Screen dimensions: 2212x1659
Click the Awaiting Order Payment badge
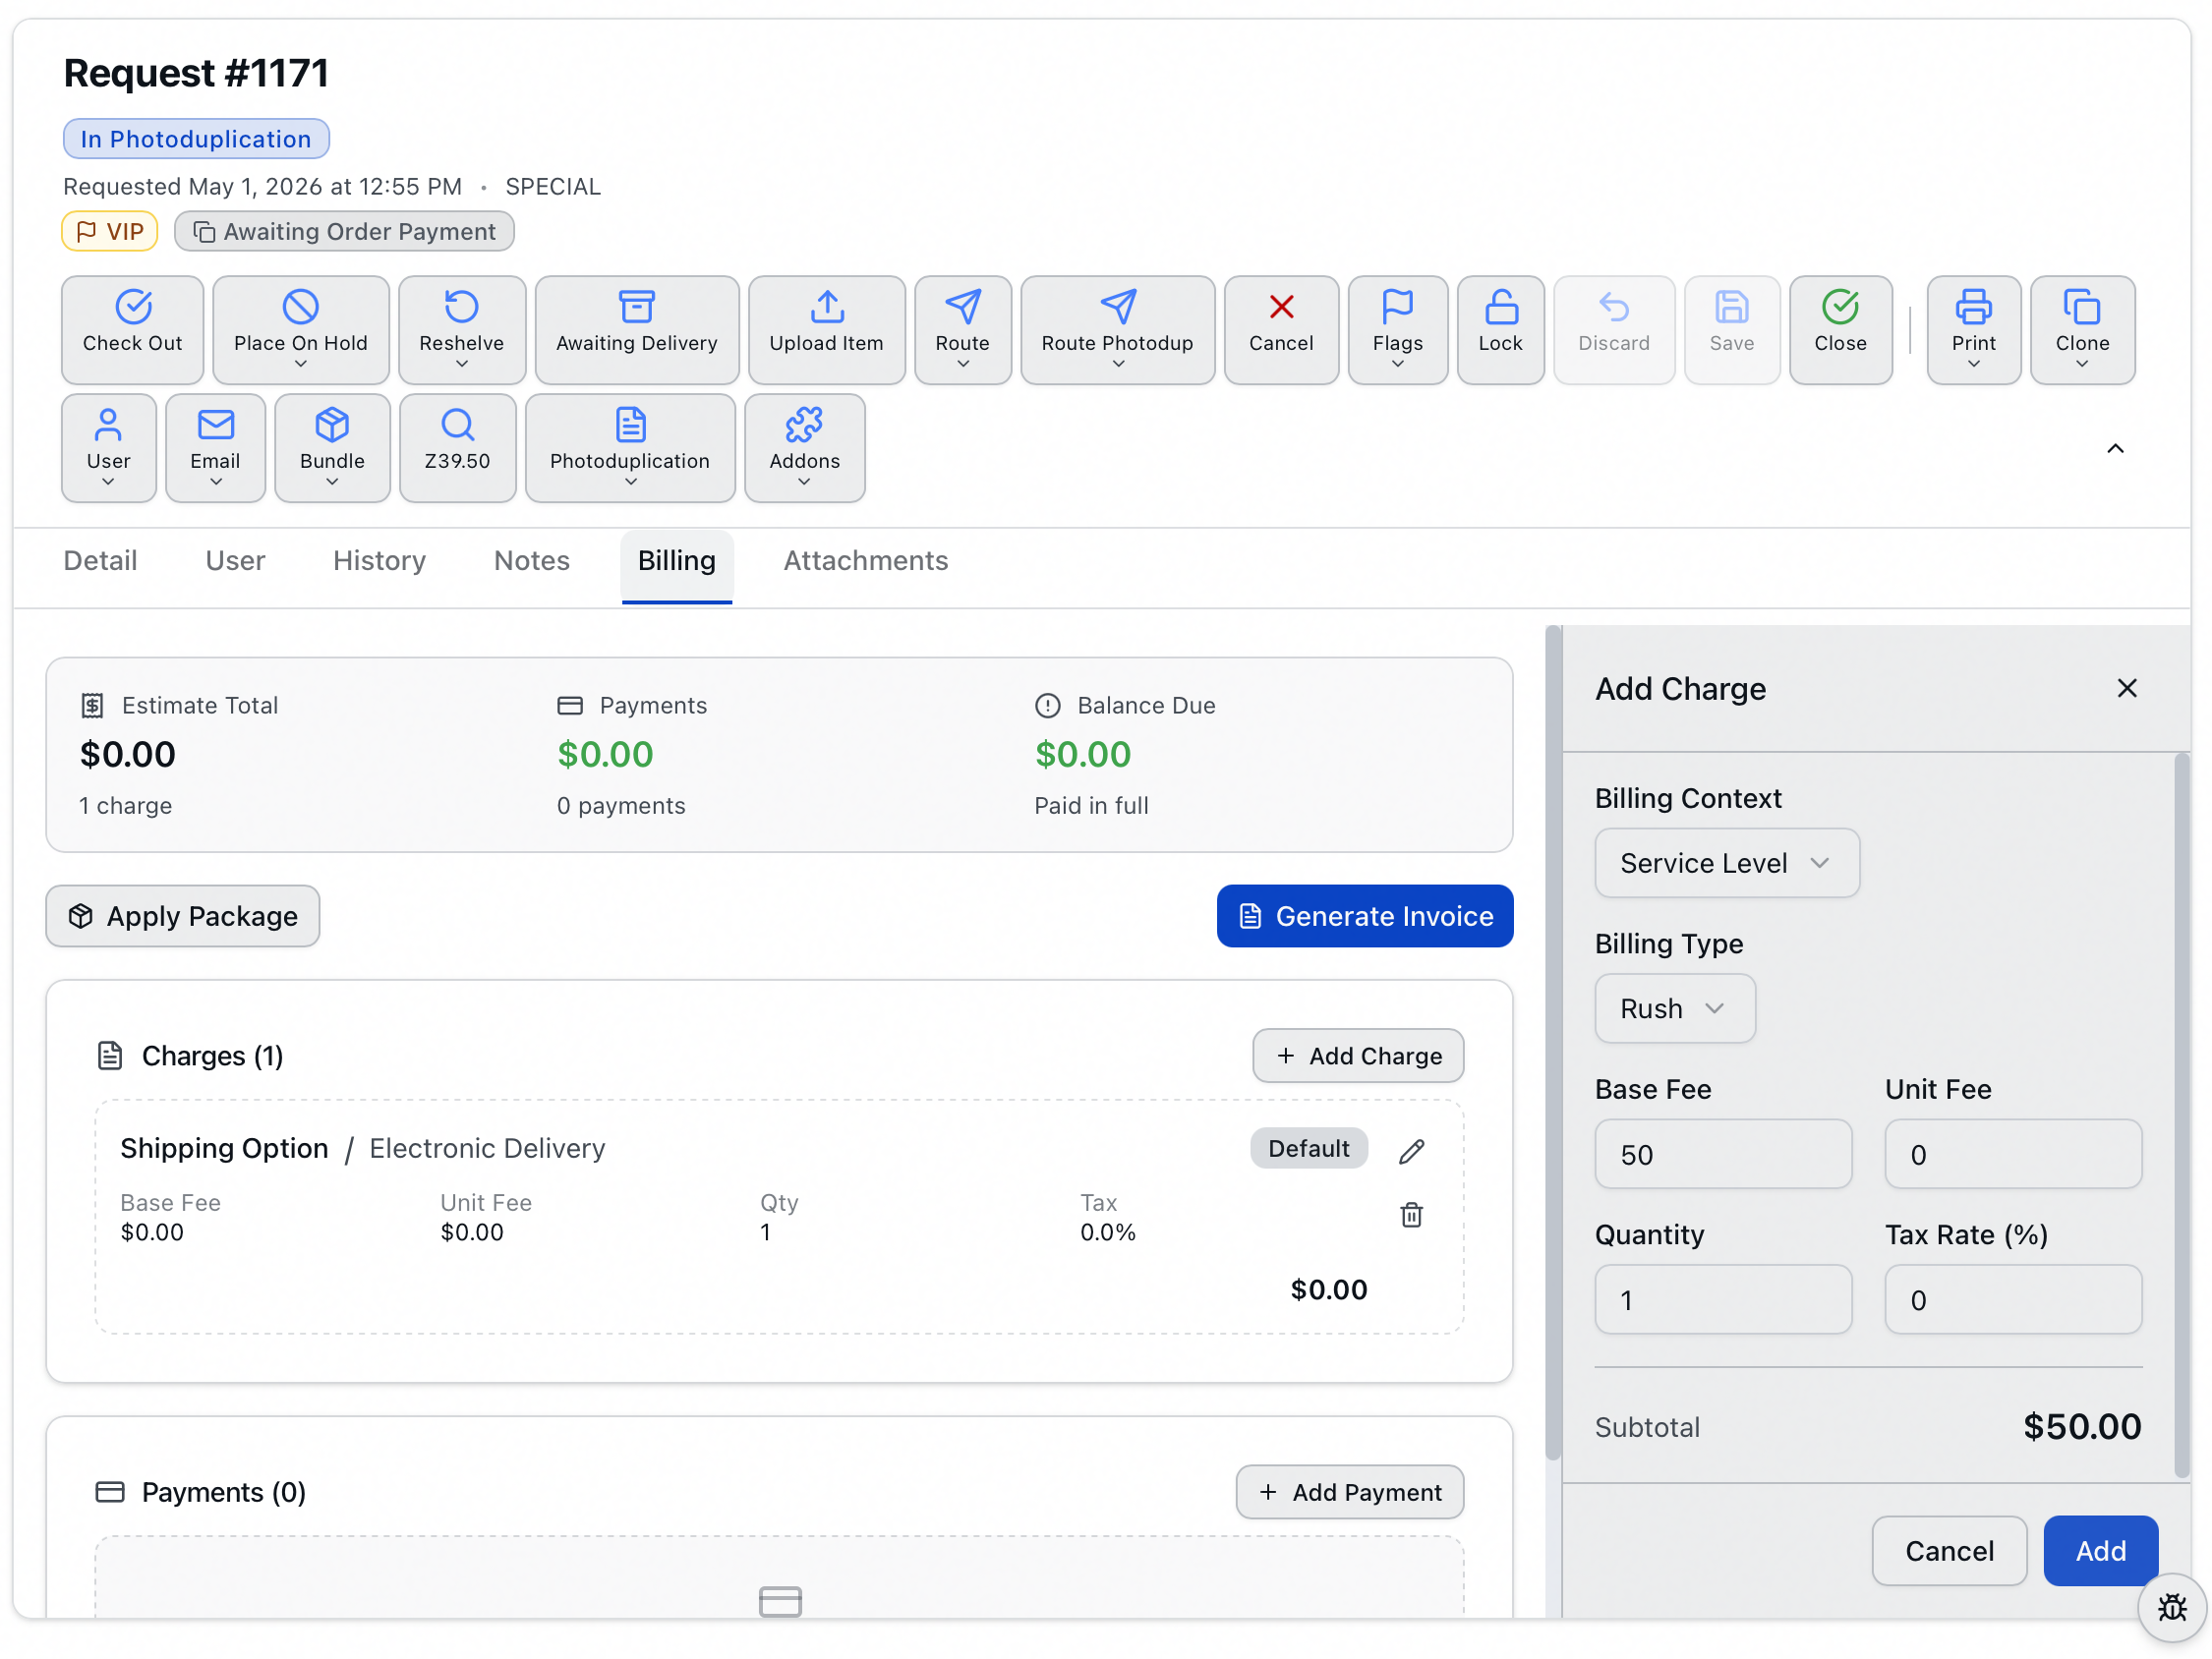point(344,231)
